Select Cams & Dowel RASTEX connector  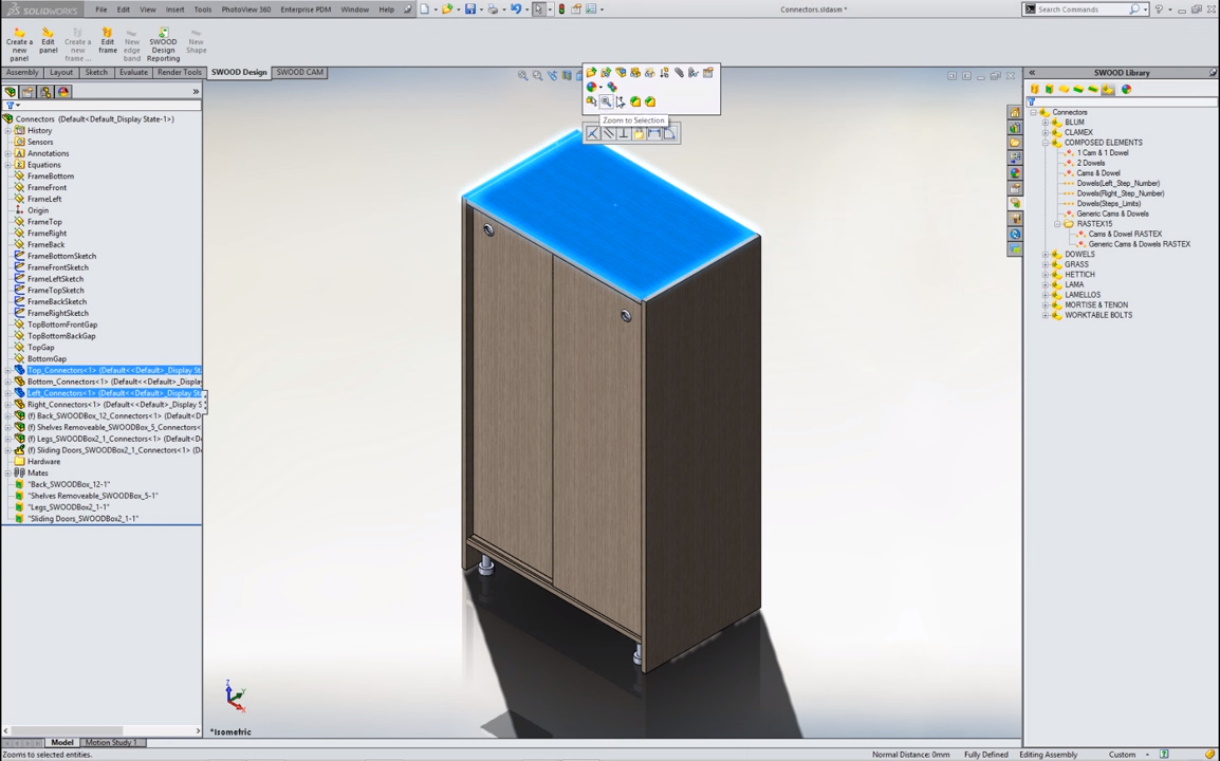coord(1125,234)
